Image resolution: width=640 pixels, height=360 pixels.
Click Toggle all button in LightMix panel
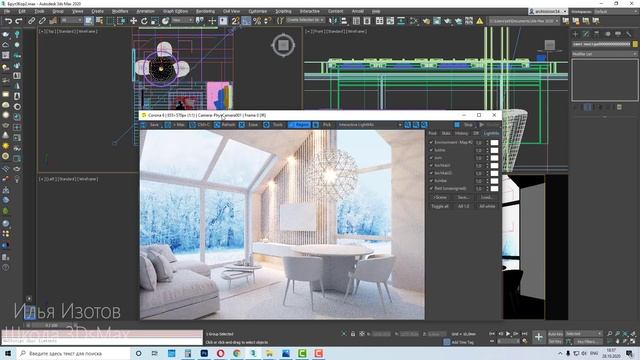[440, 207]
